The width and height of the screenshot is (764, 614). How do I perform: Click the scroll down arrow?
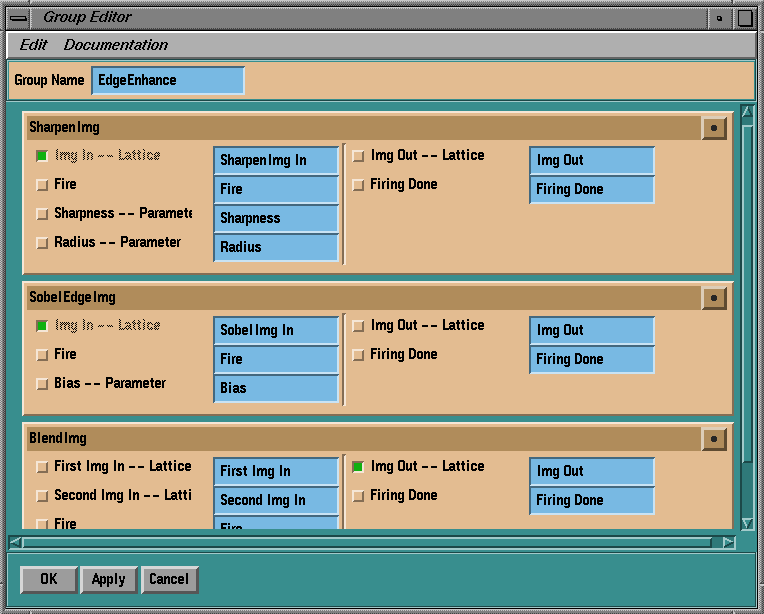[x=747, y=523]
